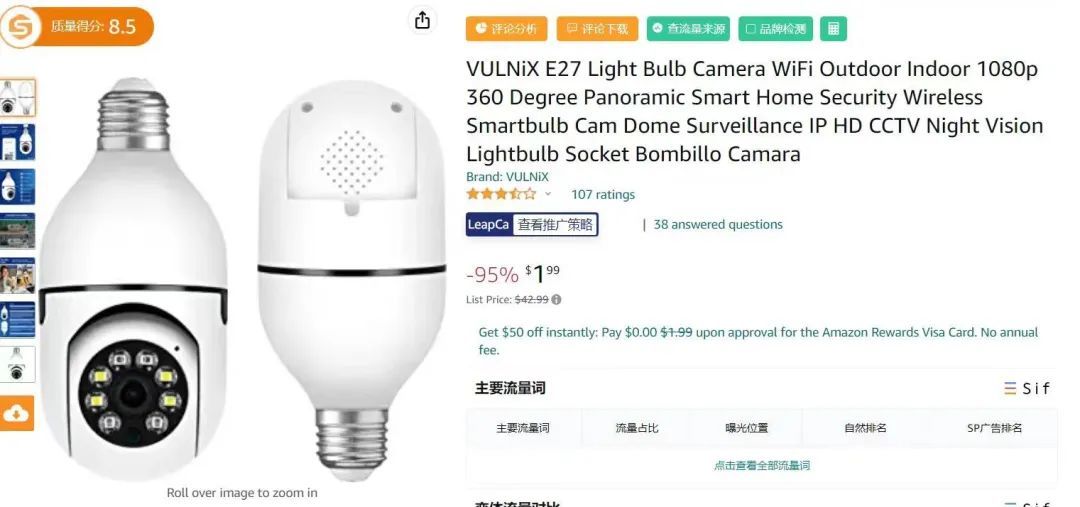The height and width of the screenshot is (507, 1080).
Task: Click the info icon beside List Price
Action: (557, 300)
